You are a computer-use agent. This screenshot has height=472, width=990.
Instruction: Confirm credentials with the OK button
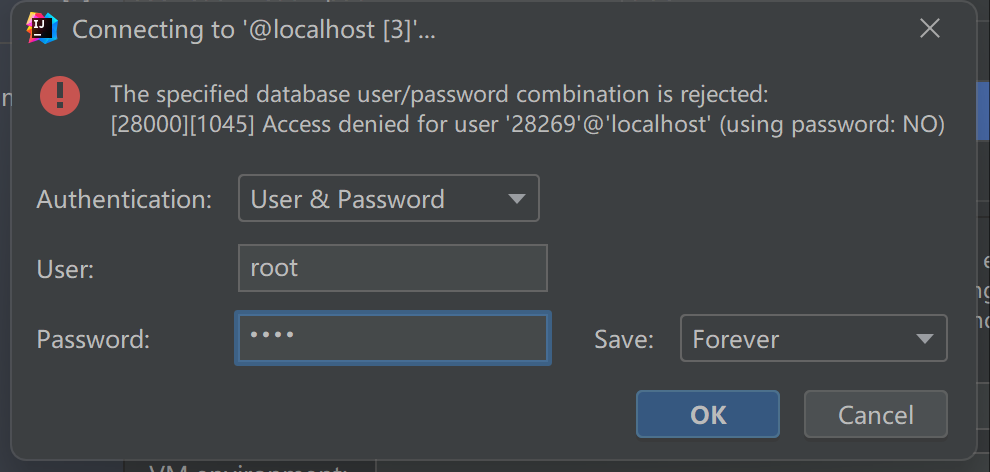click(708, 415)
